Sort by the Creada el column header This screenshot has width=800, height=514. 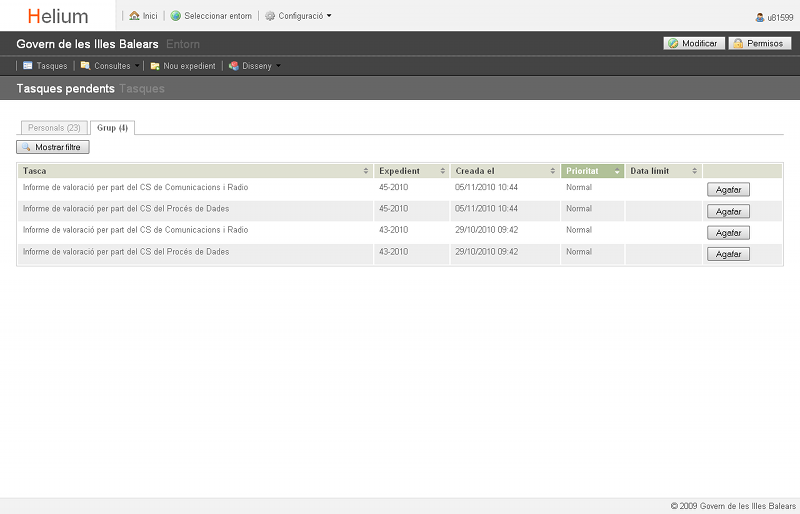tap(503, 171)
